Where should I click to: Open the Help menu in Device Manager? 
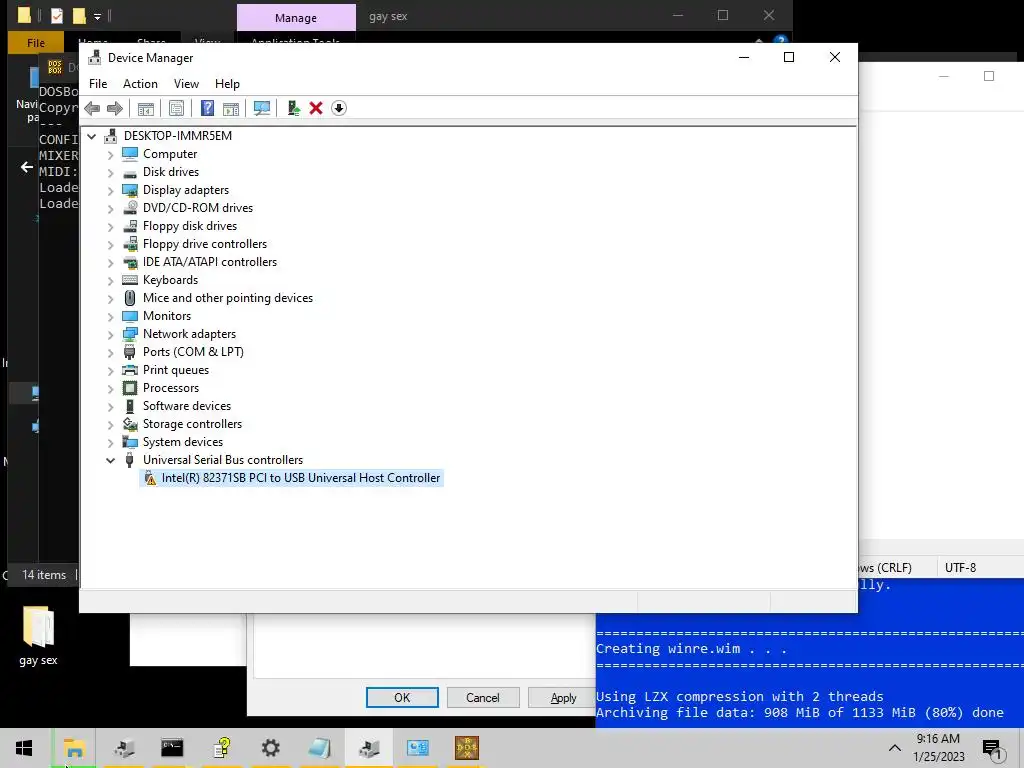point(227,84)
